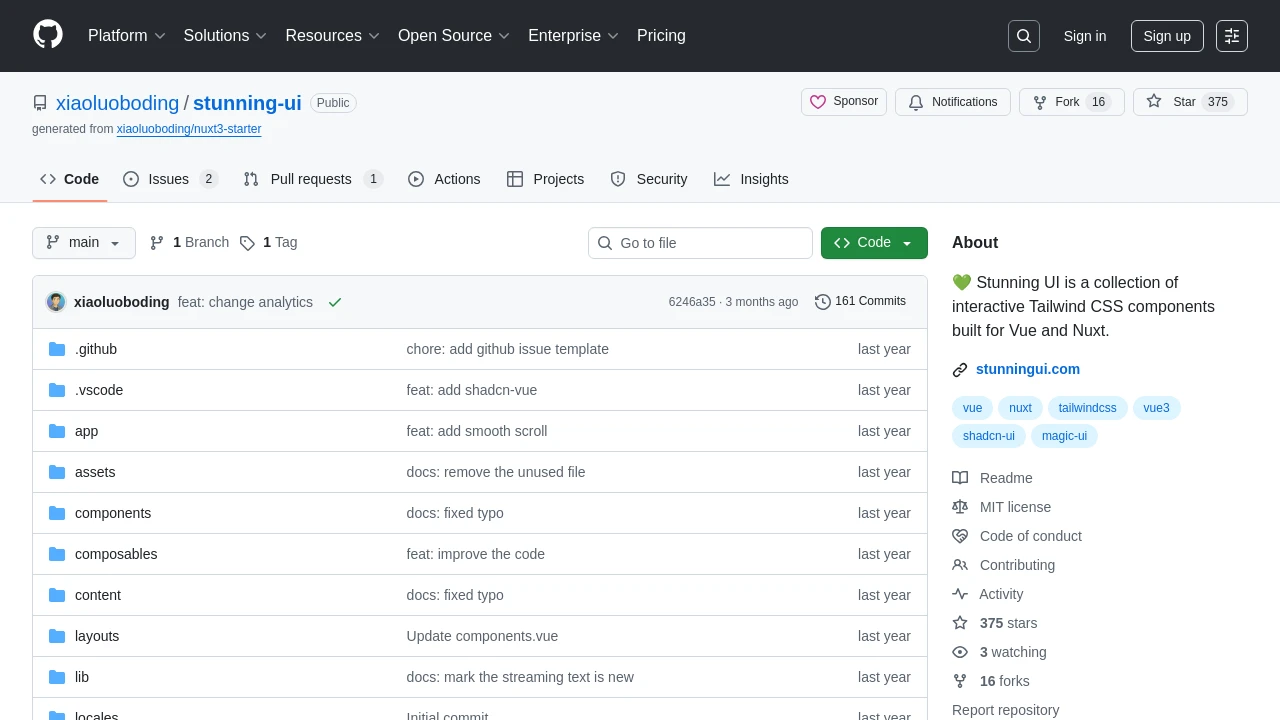Click the Code of conduct icon

(x=960, y=536)
